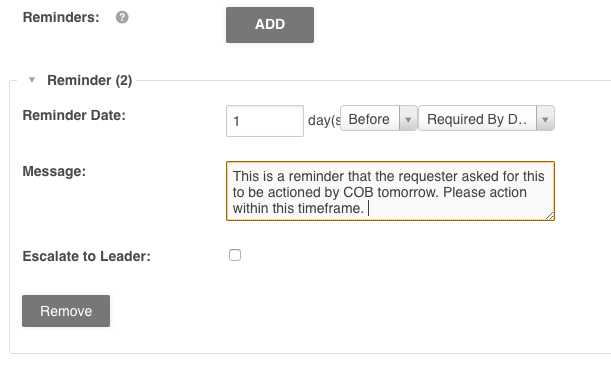
Task: Click arrow on the Before dropdown
Action: click(x=408, y=119)
